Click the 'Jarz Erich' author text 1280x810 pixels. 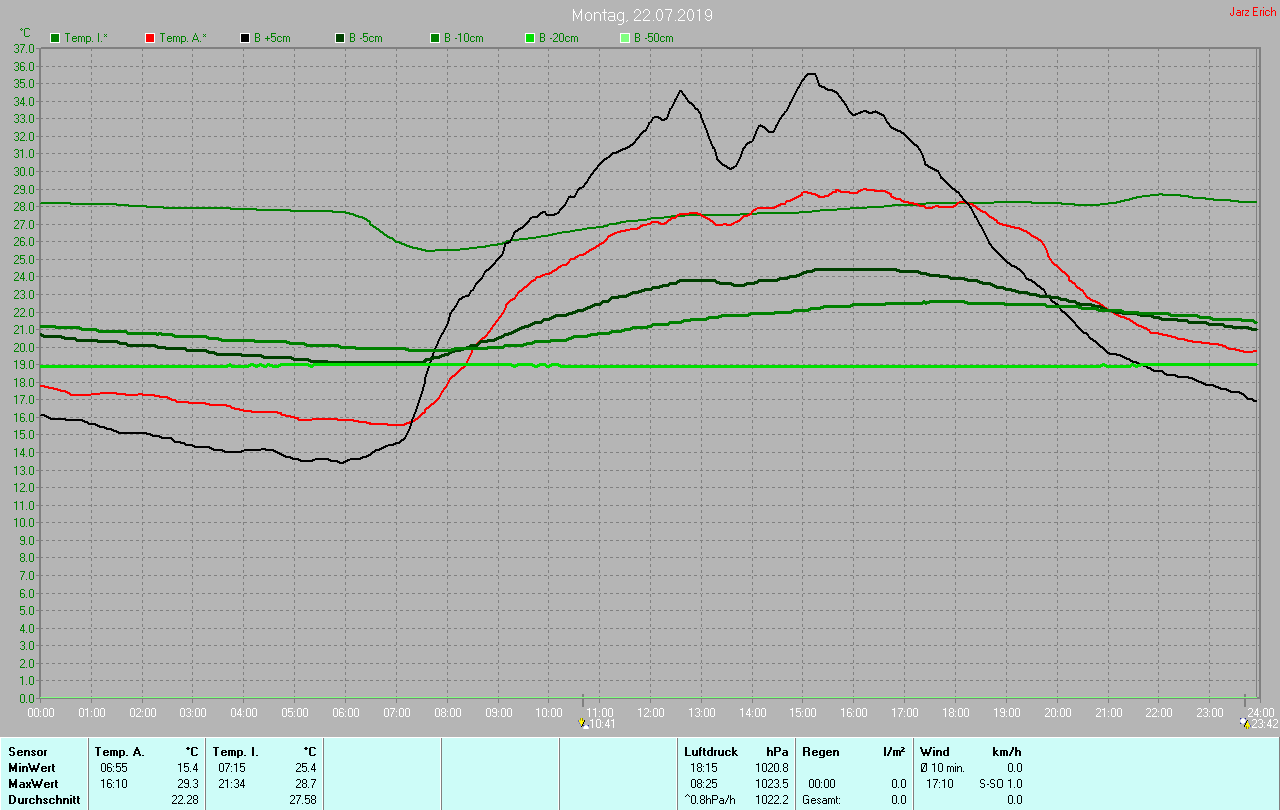point(1252,12)
